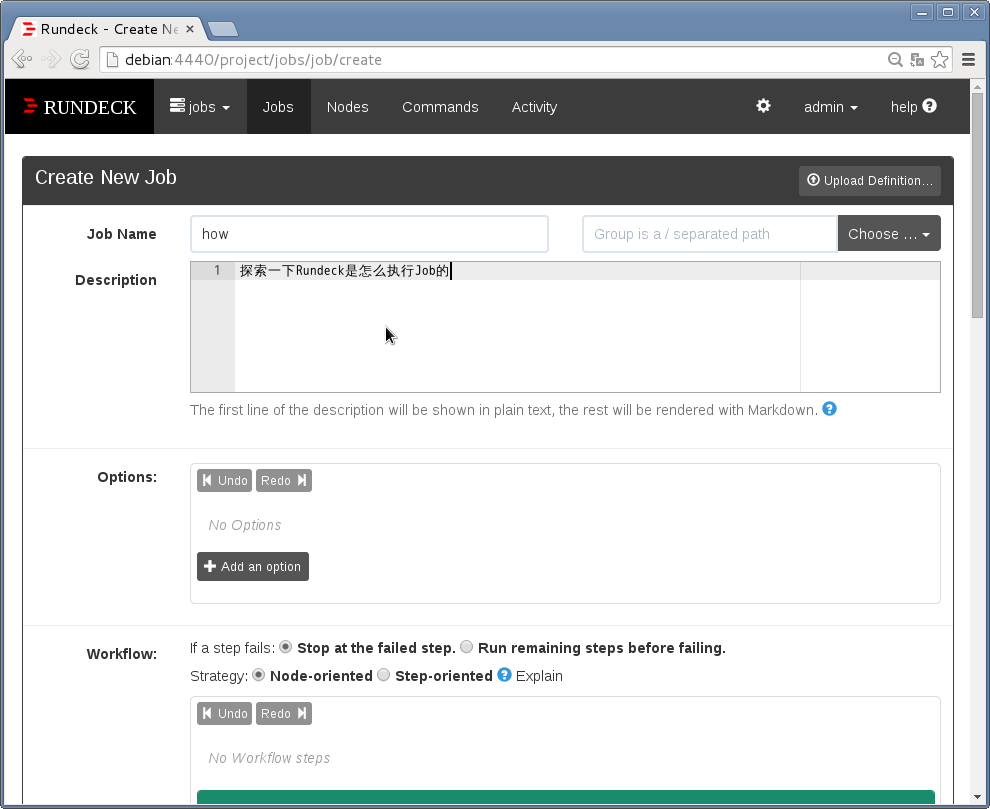This screenshot has width=990, height=809.
Task: Click Redo in the Workflow section
Action: pyautogui.click(x=283, y=714)
